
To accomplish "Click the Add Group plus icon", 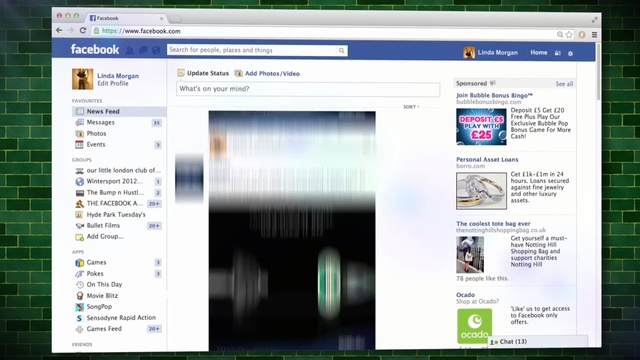I will [x=80, y=237].
